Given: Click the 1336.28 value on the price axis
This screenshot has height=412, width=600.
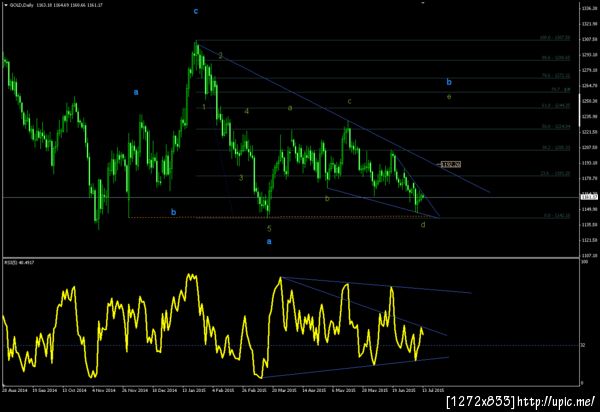Looking at the screenshot, I should coord(590,8).
